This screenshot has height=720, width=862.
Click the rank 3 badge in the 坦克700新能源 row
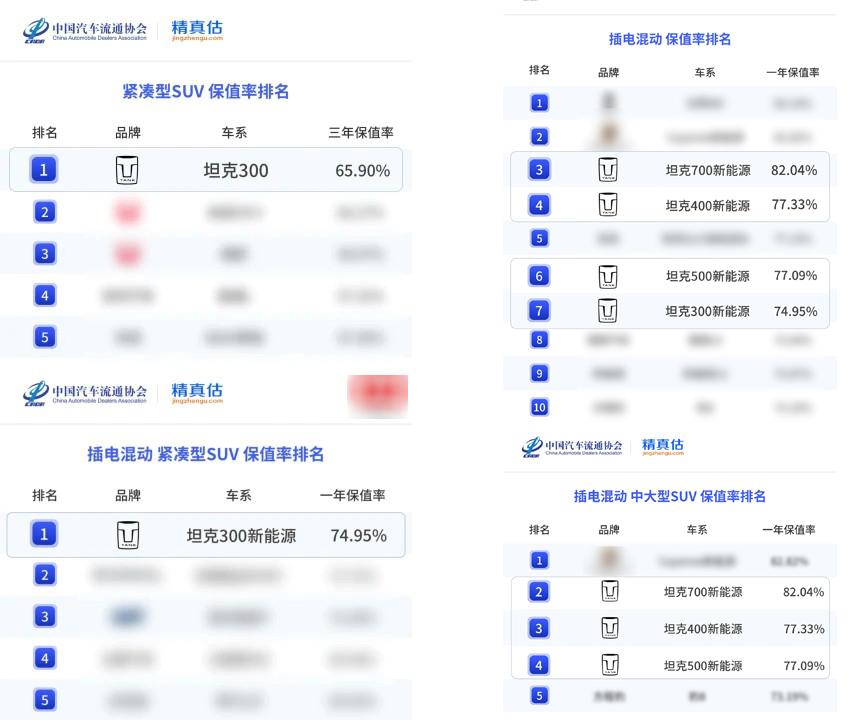pos(539,170)
